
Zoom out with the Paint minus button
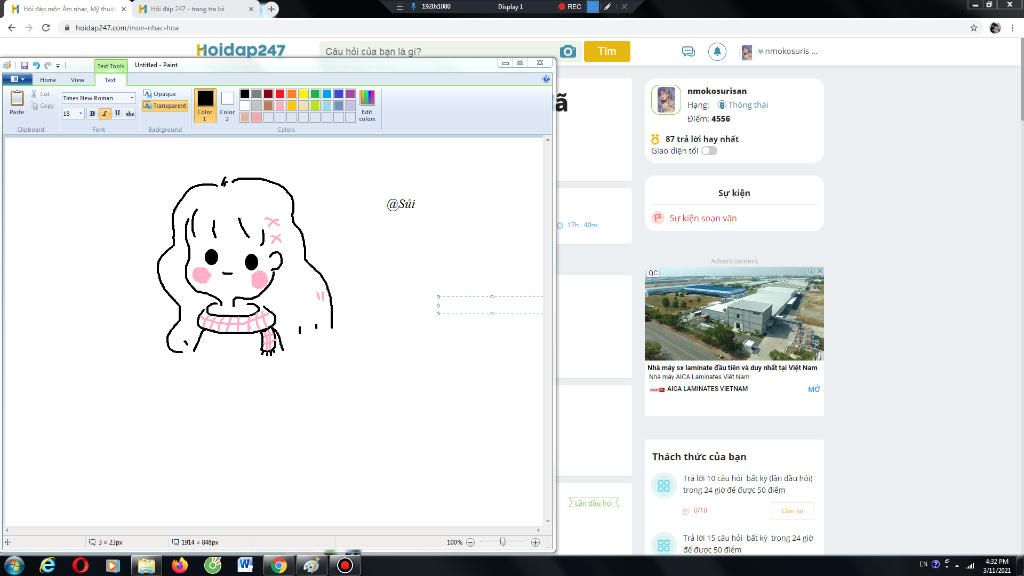tap(470, 542)
